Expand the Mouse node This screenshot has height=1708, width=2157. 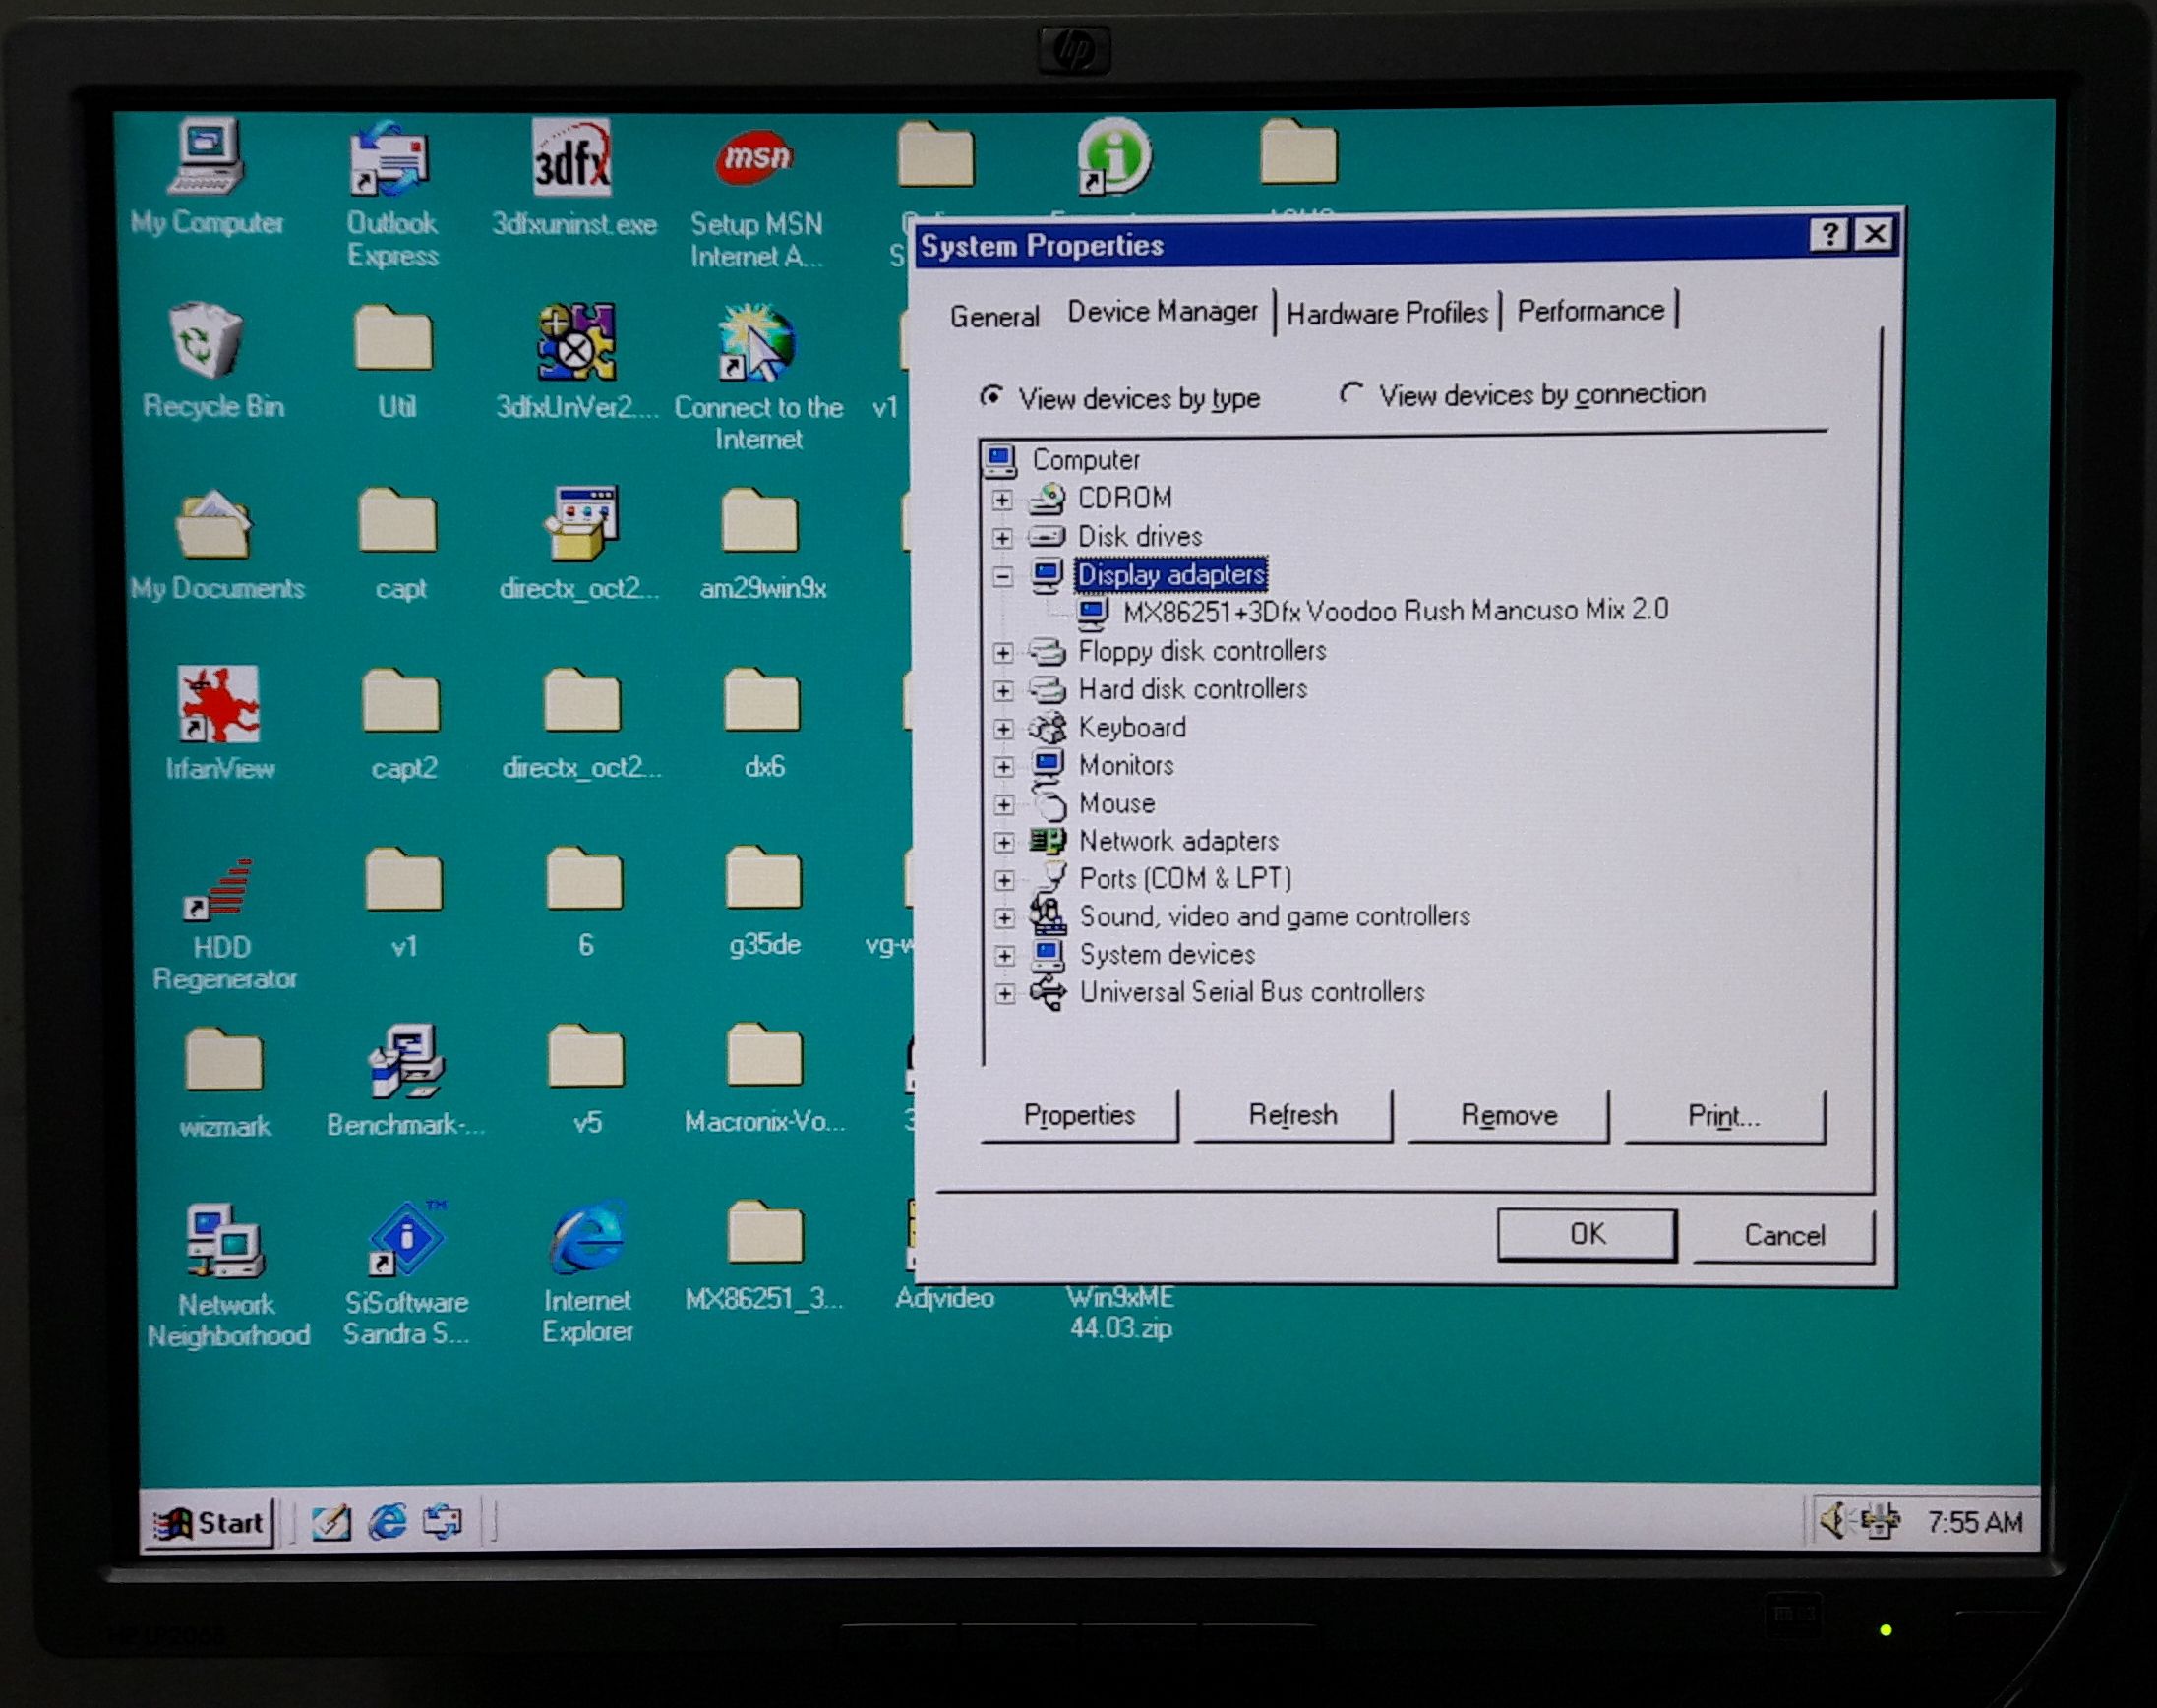pyautogui.click(x=1004, y=805)
